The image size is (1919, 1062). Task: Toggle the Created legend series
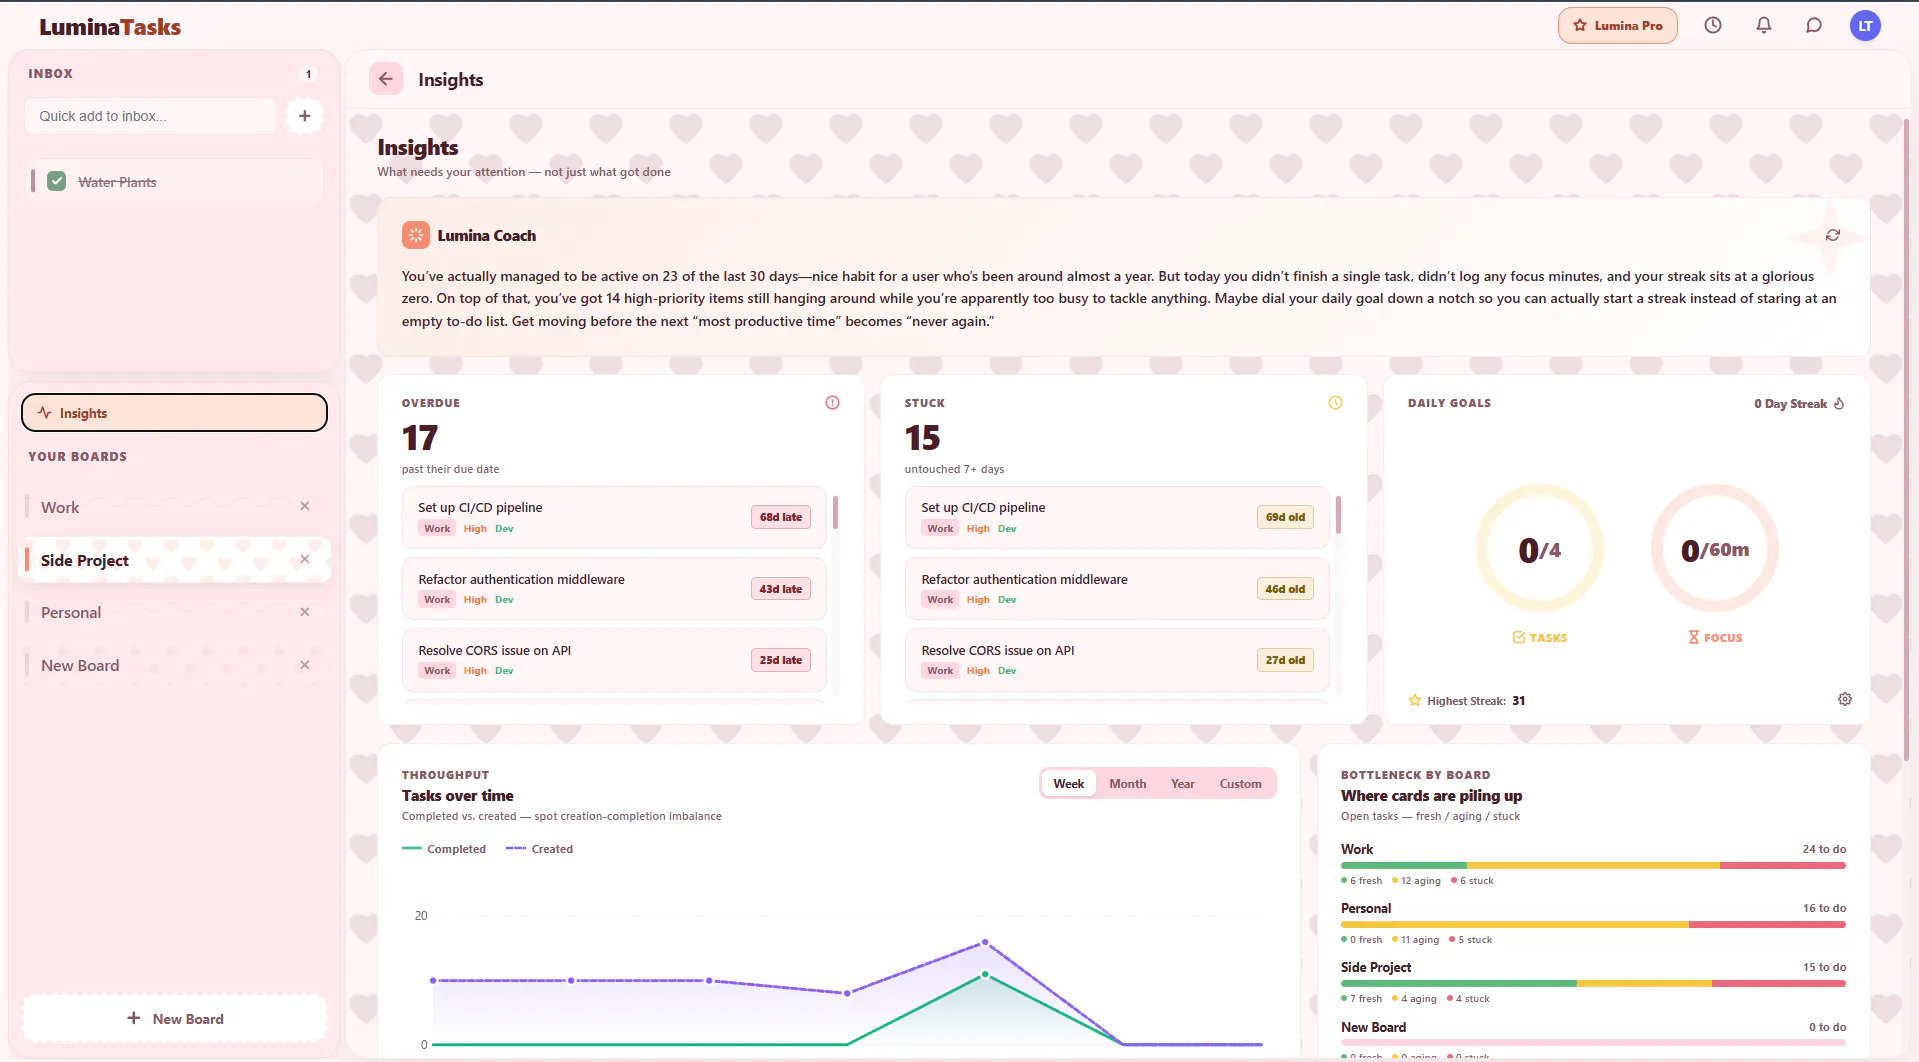pos(539,849)
